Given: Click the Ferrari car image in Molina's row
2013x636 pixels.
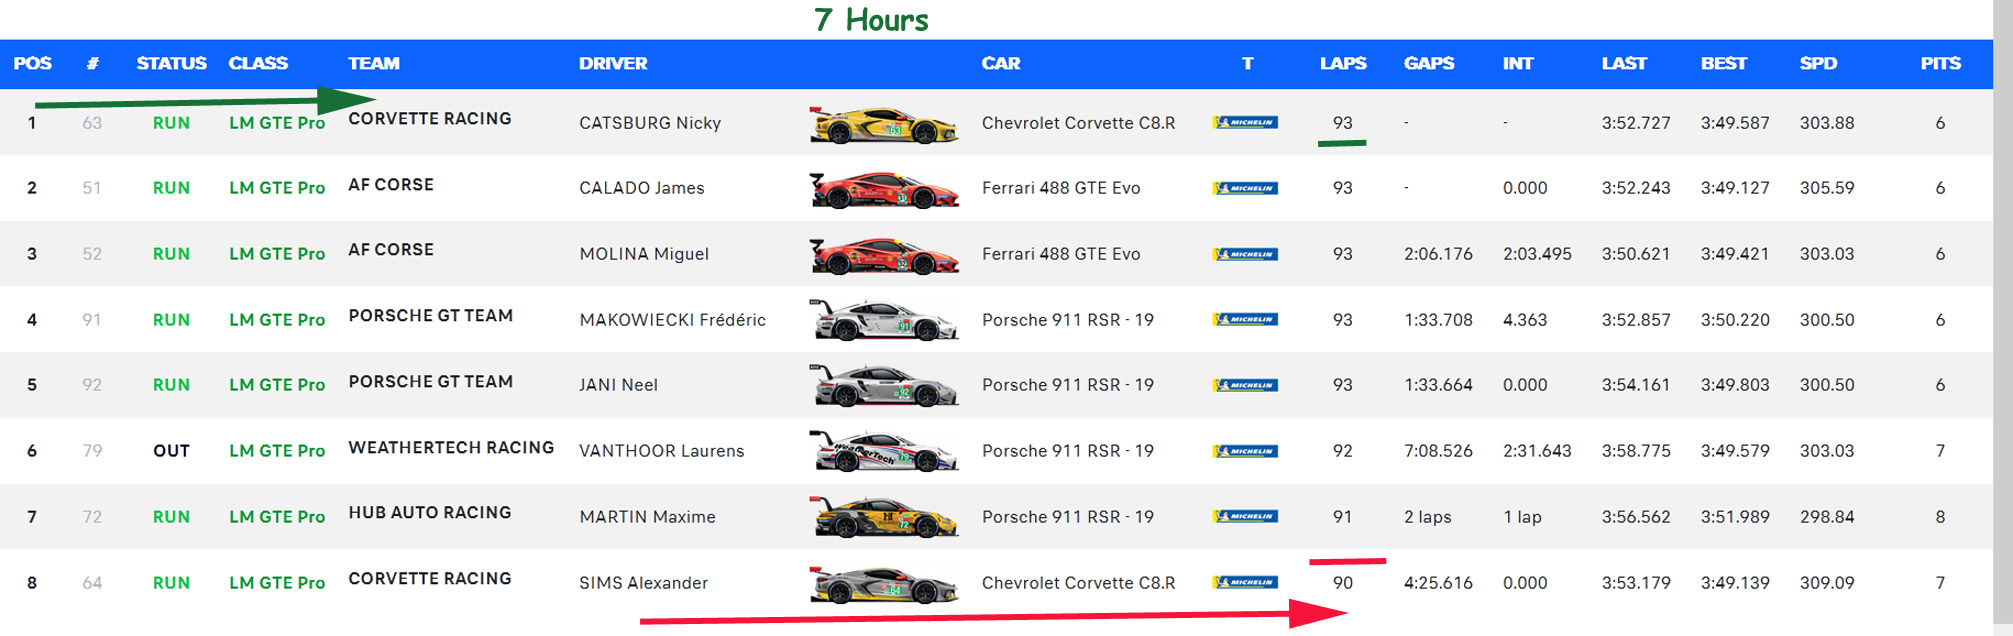Looking at the screenshot, I should [x=884, y=256].
